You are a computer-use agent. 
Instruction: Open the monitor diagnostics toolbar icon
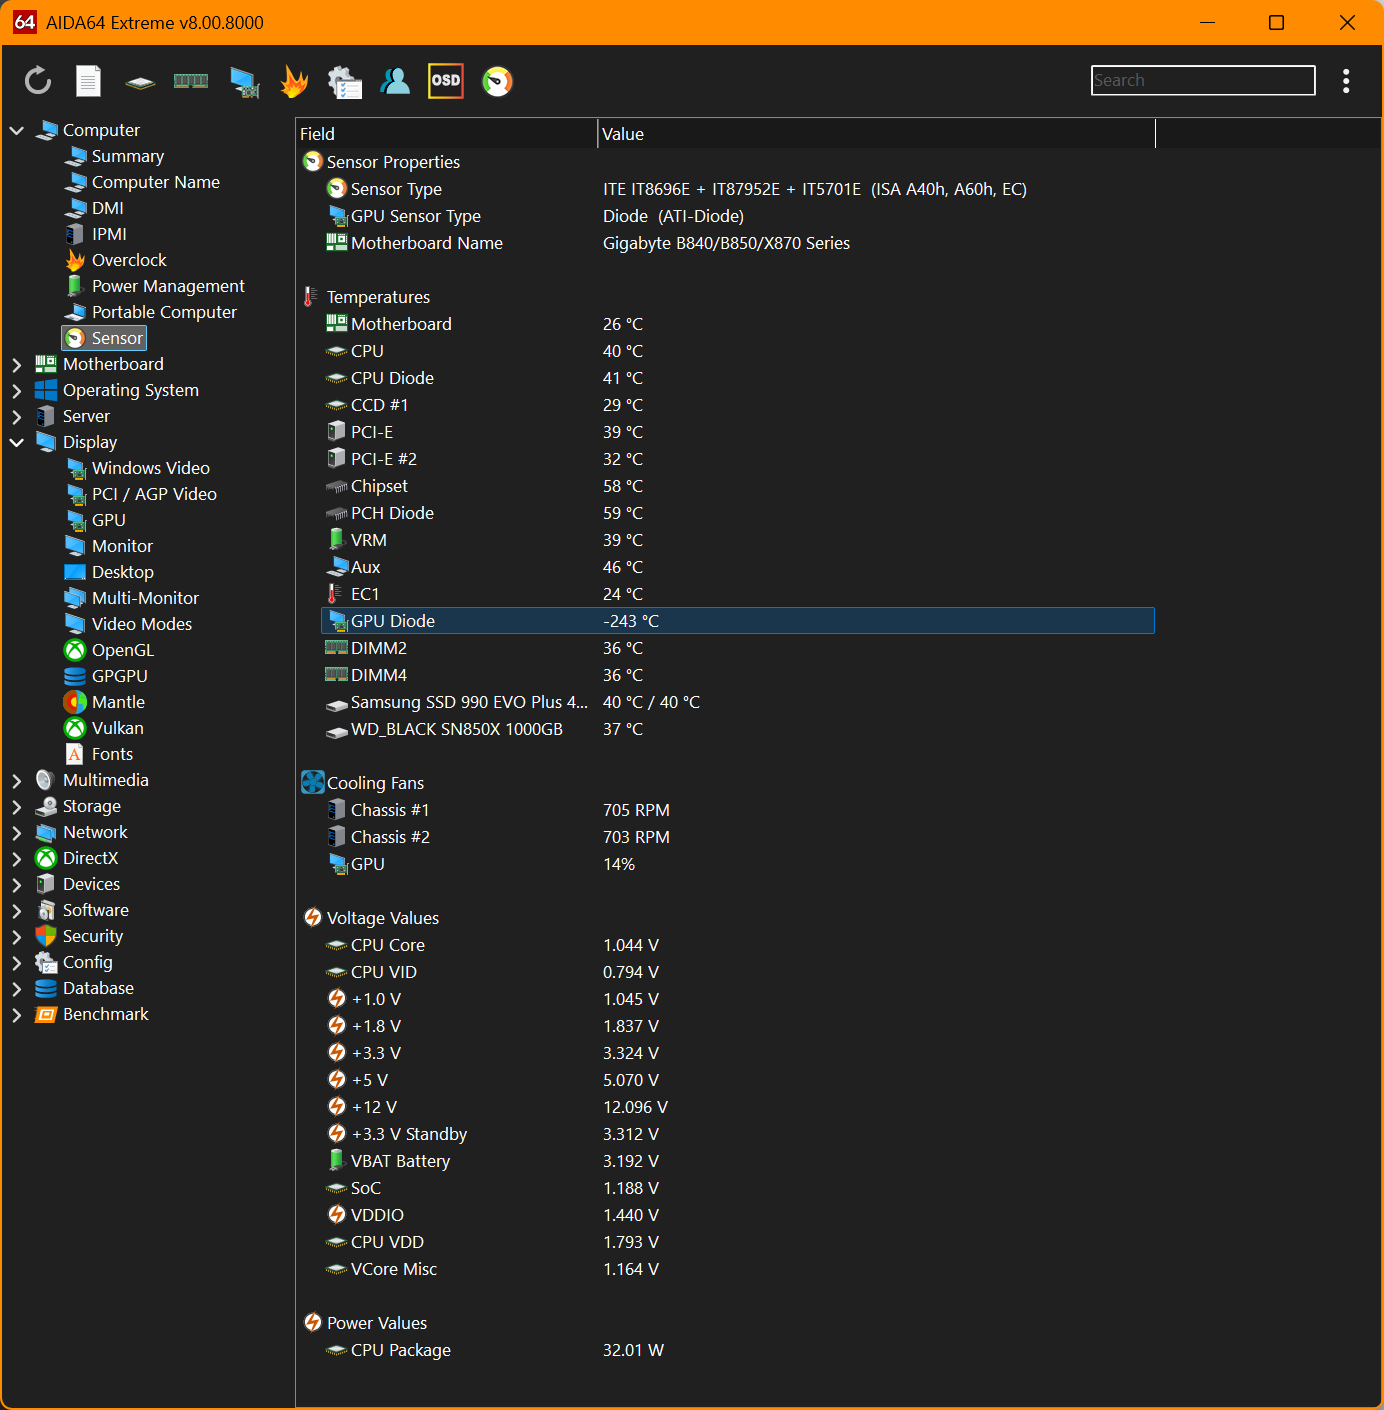[x=243, y=81]
